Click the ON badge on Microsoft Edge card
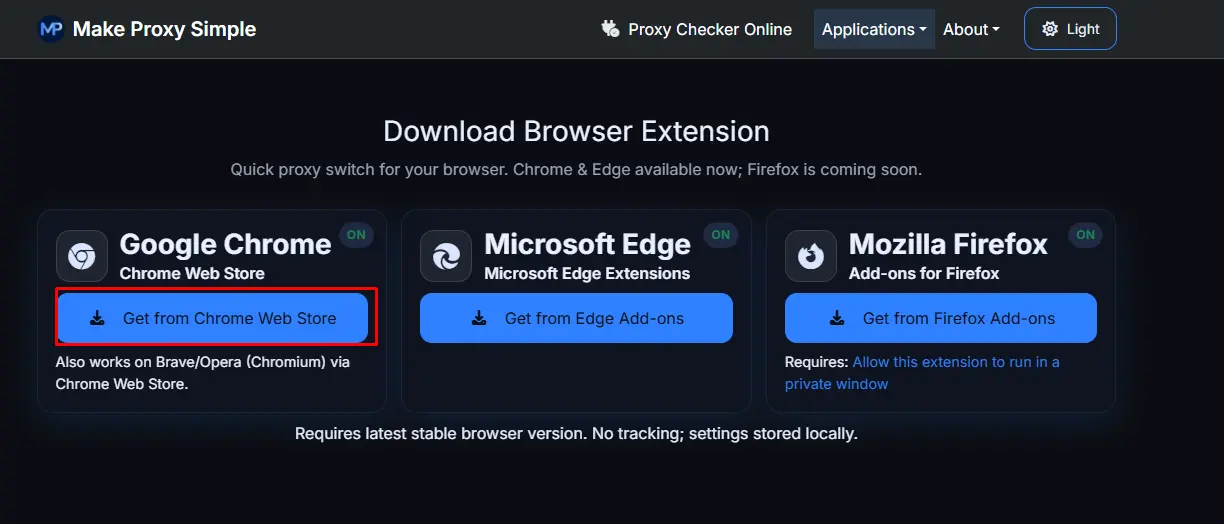 click(720, 235)
